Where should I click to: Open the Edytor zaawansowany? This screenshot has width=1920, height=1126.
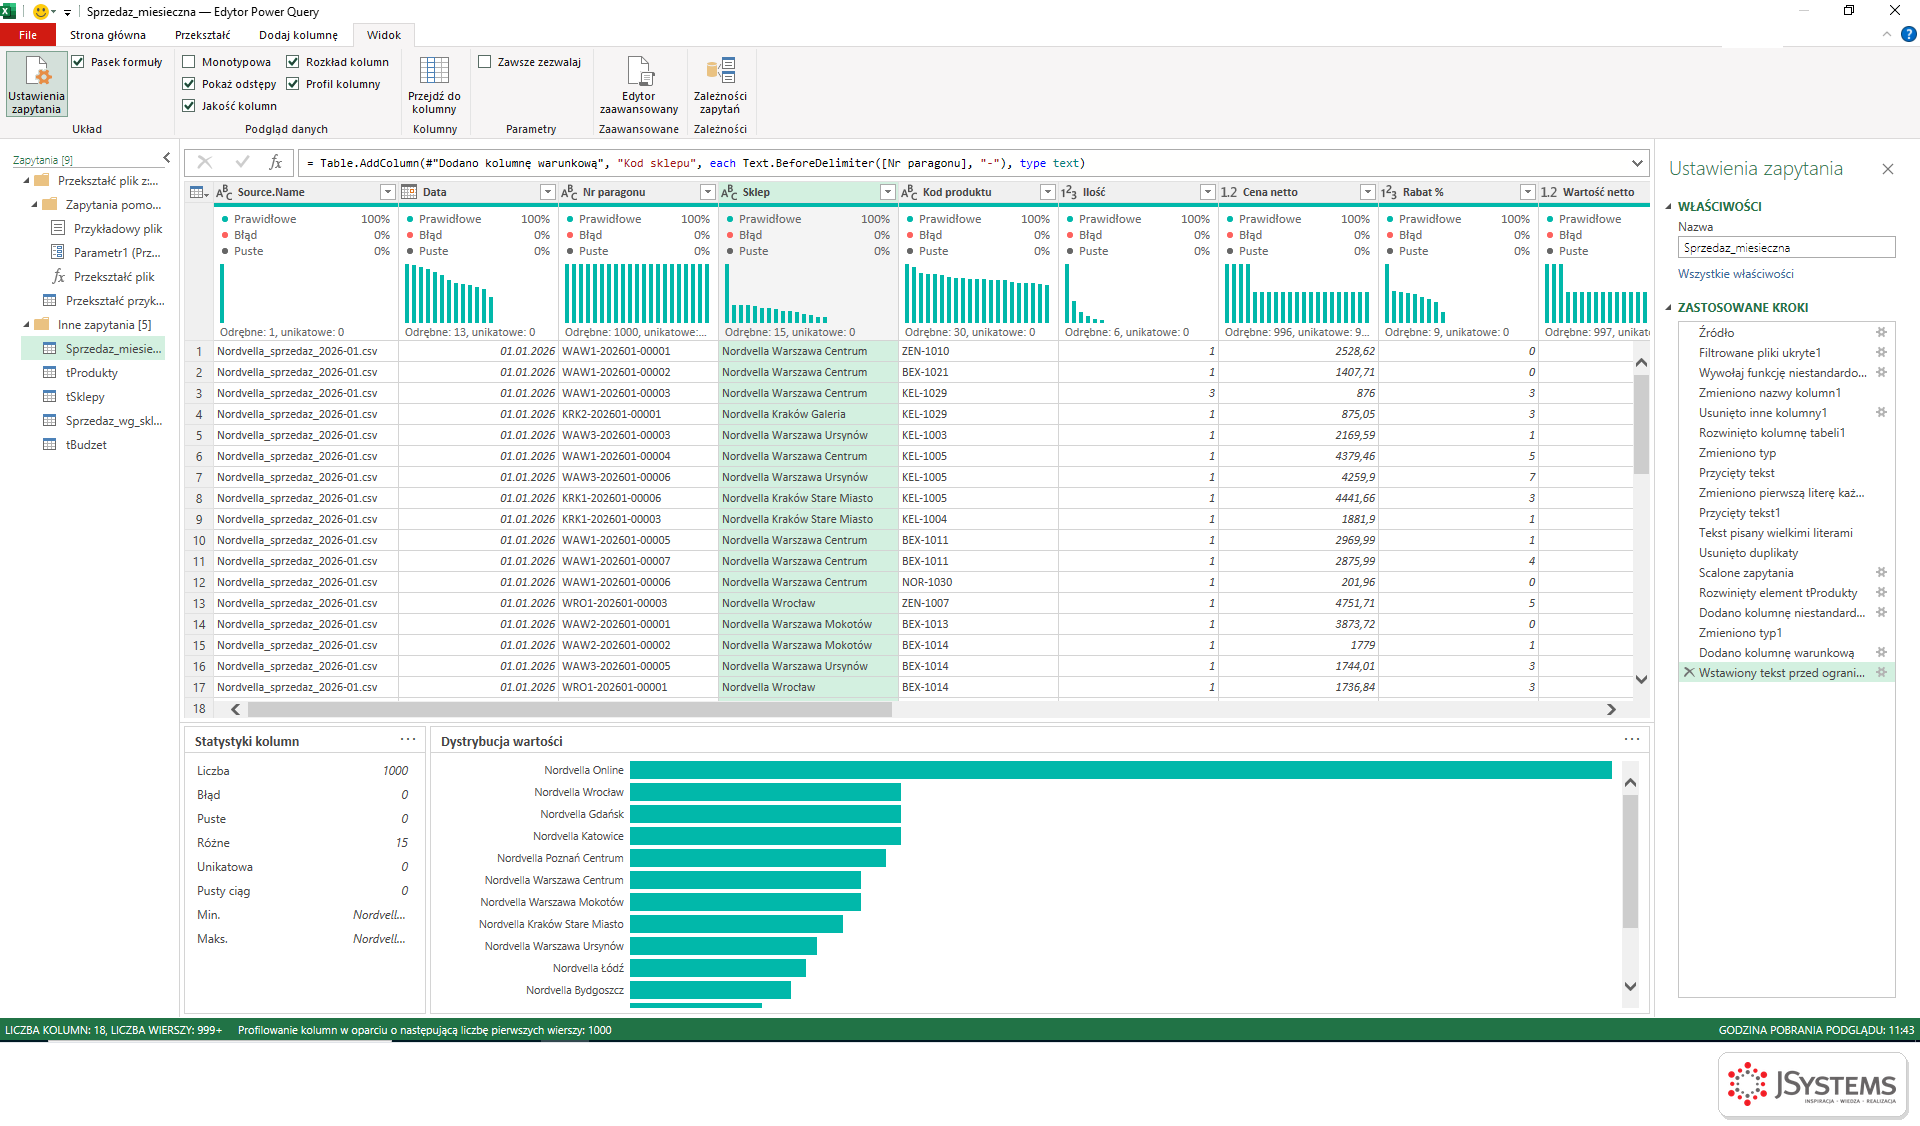[638, 84]
